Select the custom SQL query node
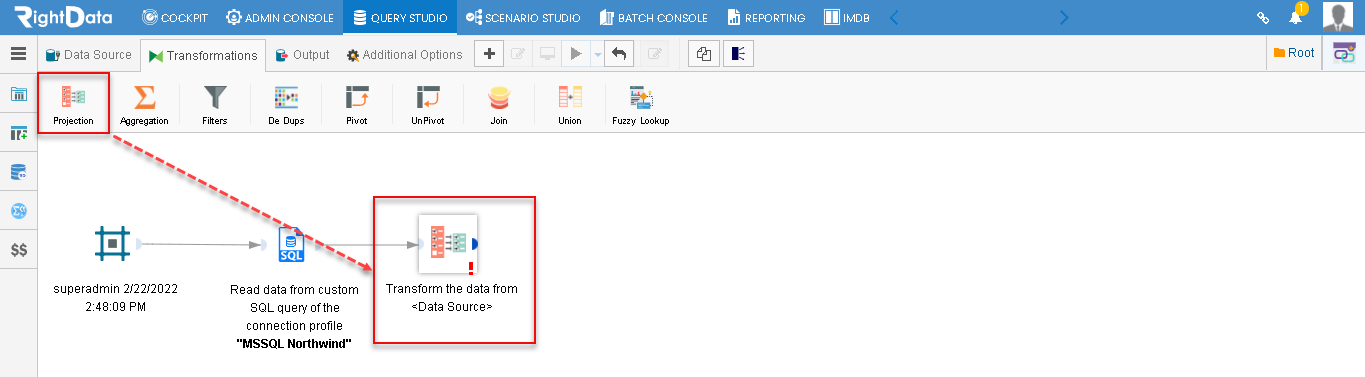 [291, 243]
